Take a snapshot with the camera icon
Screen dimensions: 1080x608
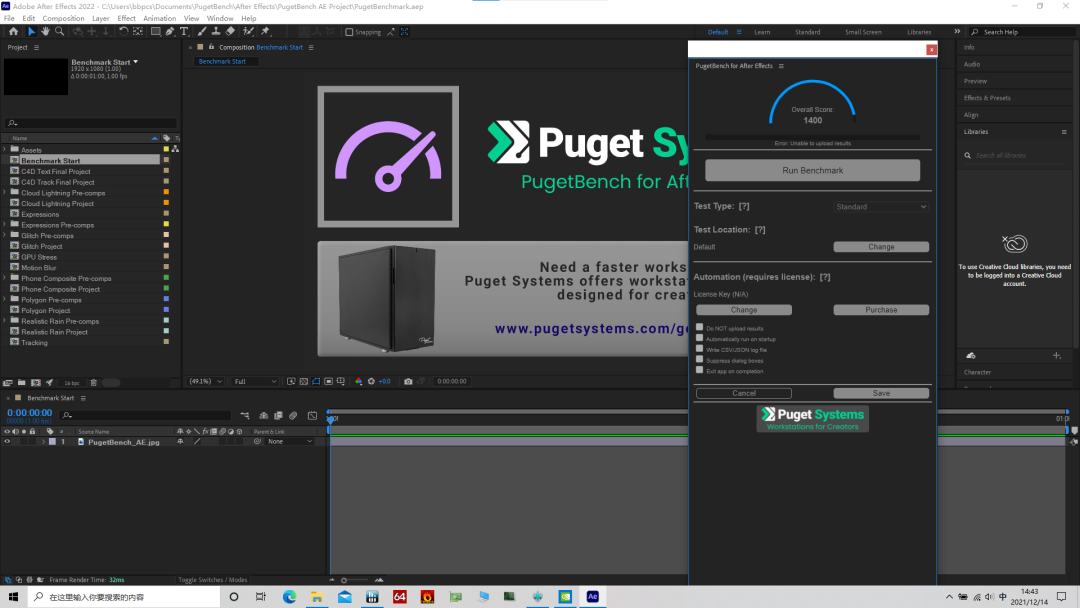(408, 381)
